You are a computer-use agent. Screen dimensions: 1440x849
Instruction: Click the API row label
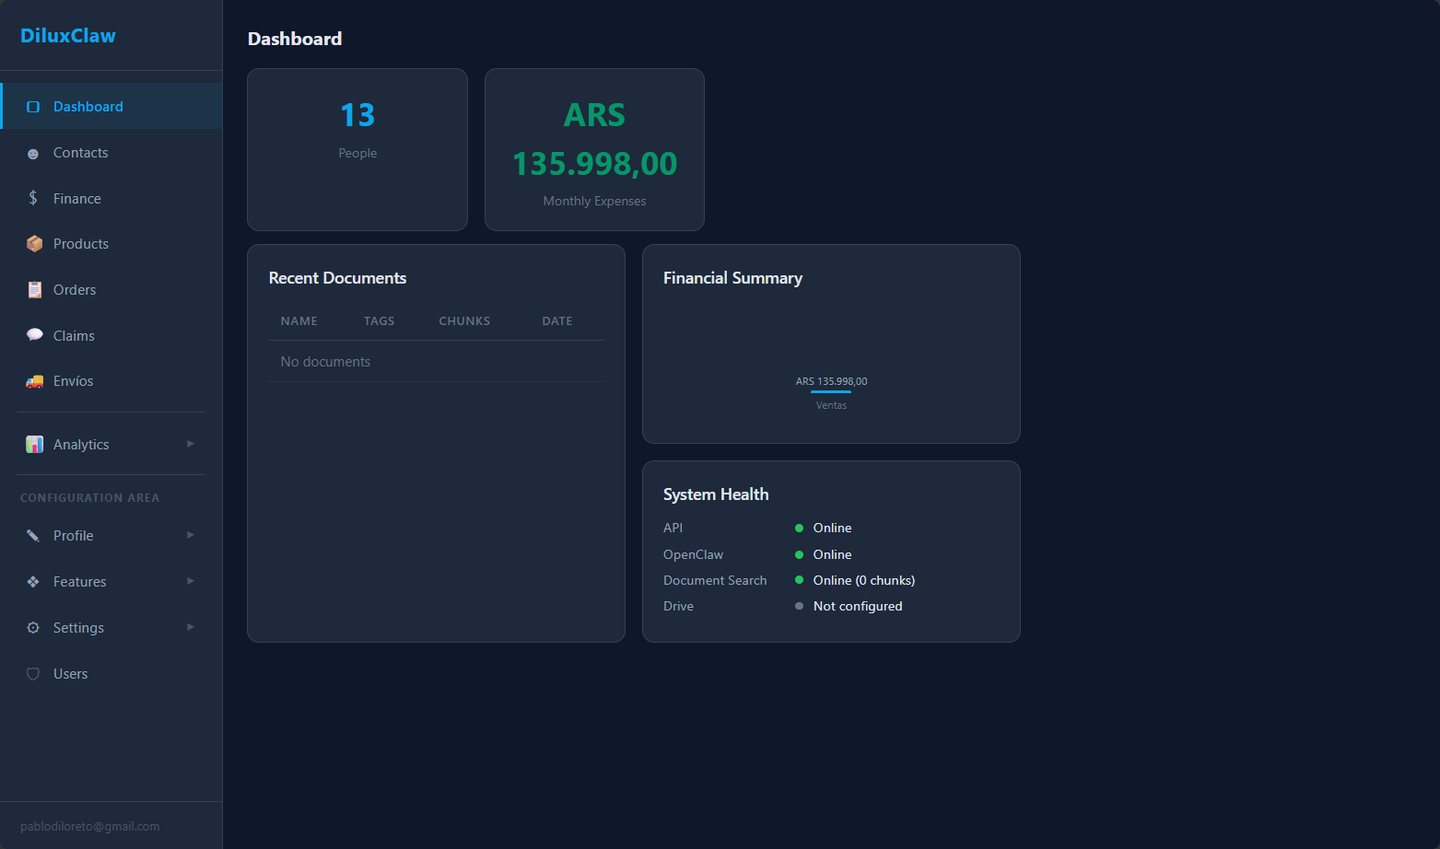click(x=673, y=528)
